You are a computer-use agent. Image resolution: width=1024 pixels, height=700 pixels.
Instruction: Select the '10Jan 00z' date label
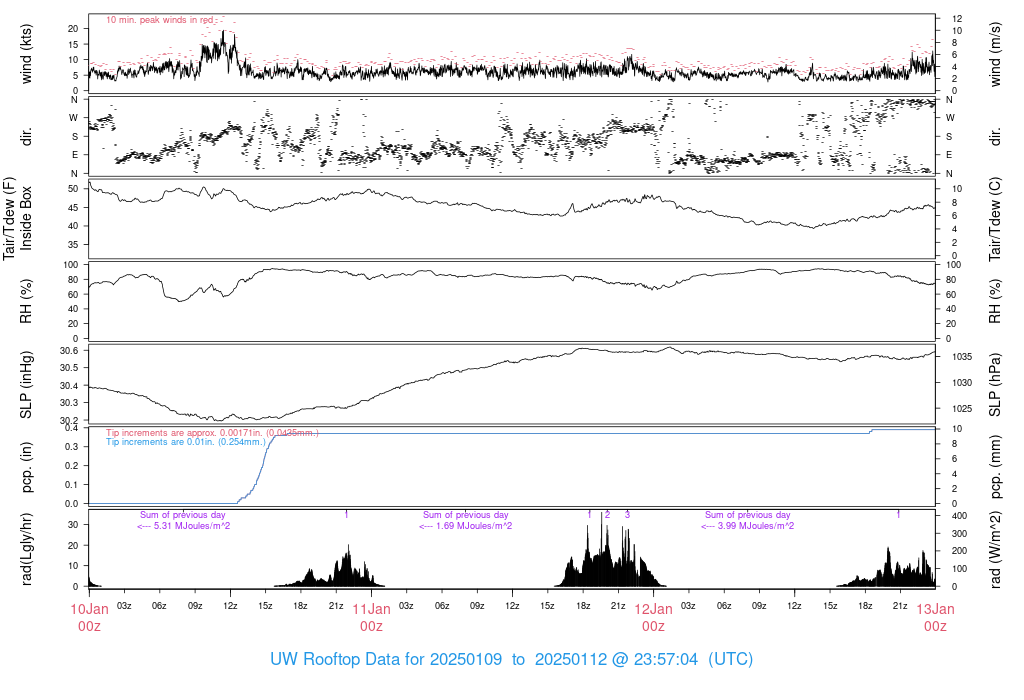point(89,618)
